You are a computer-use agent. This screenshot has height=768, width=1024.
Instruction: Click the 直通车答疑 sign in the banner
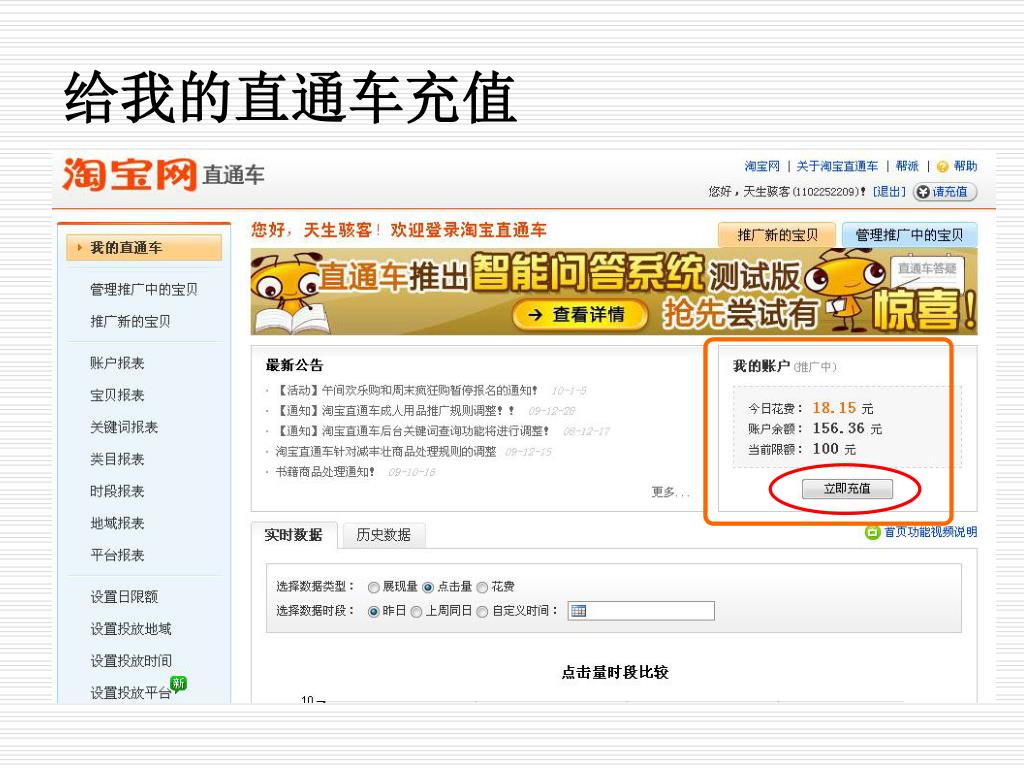[927, 268]
